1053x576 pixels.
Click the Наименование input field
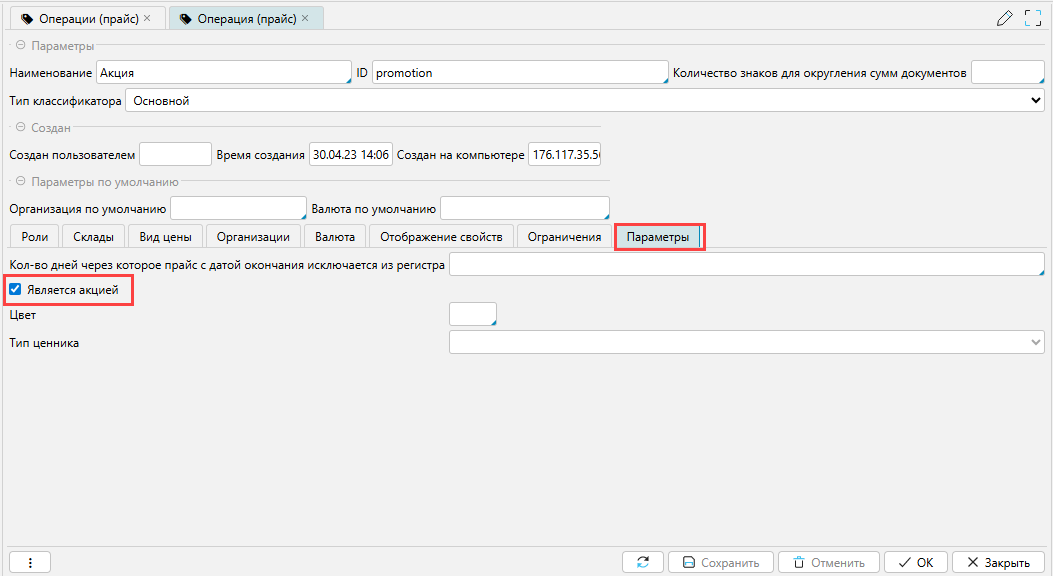tap(223, 73)
